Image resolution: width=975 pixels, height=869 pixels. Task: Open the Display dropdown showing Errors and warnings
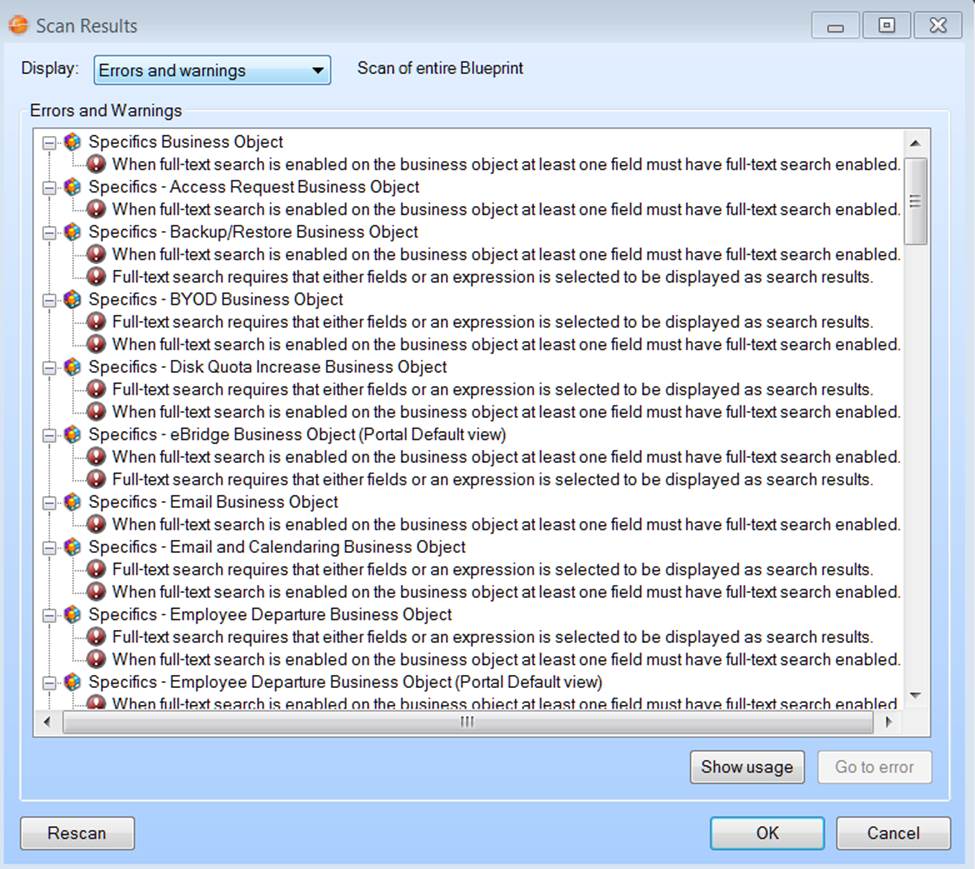[x=212, y=70]
